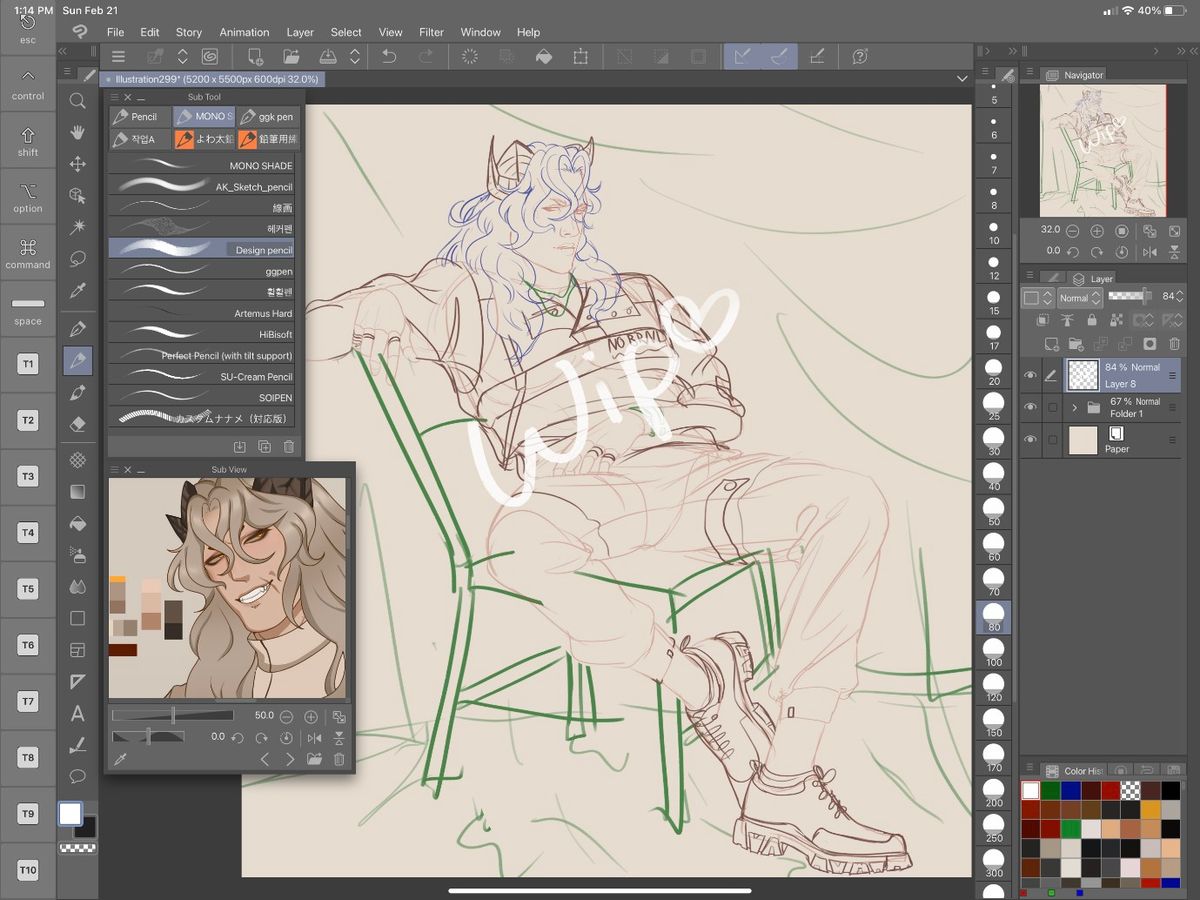This screenshot has width=1200, height=900.
Task: Toggle Snap to ruler in command bar
Action: [742, 57]
